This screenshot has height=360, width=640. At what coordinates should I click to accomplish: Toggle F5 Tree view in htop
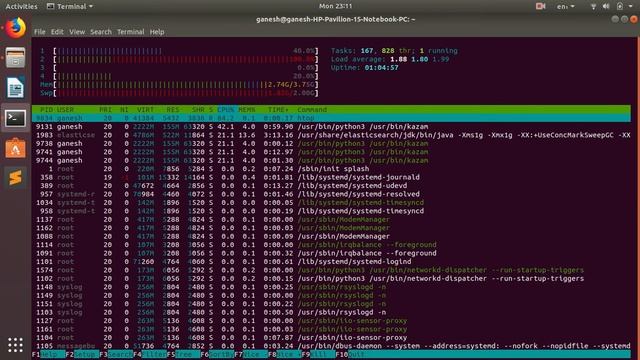(x=183, y=354)
